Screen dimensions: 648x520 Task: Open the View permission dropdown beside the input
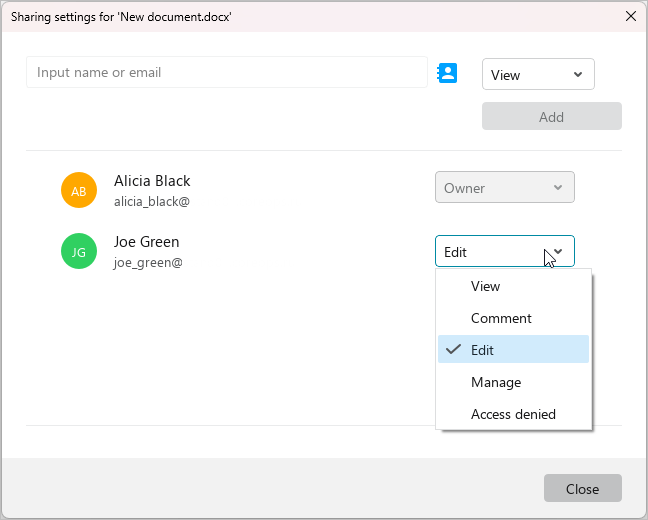pos(538,74)
